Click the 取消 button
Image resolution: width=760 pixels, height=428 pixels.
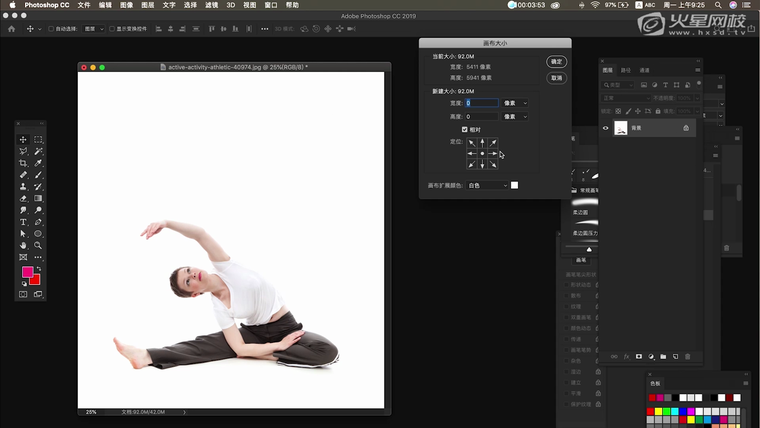pos(556,78)
